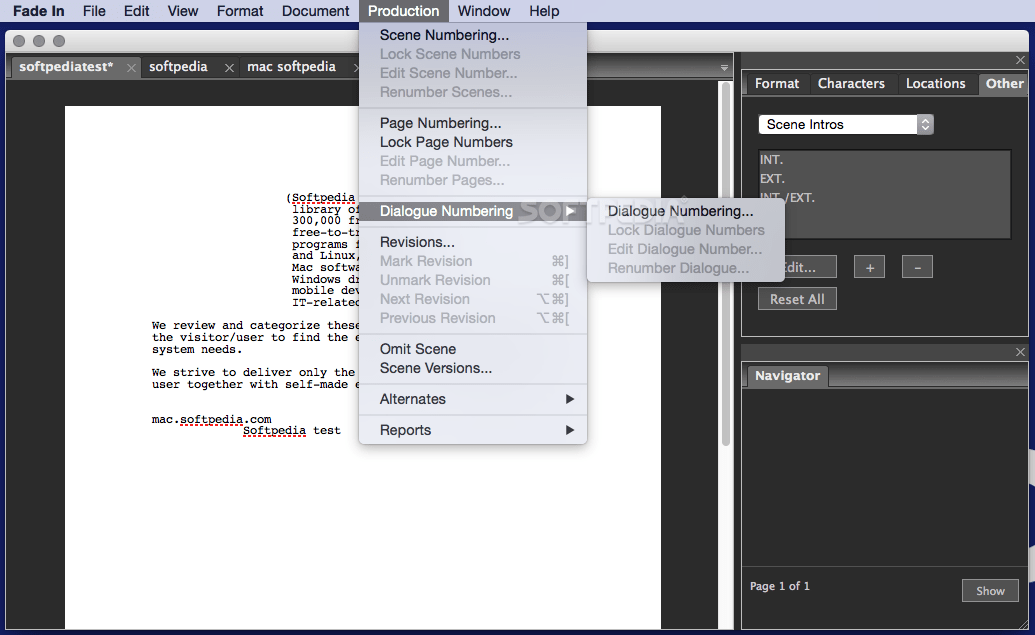Open Revisions... from Production menu
Image resolution: width=1035 pixels, height=635 pixels.
click(473, 242)
